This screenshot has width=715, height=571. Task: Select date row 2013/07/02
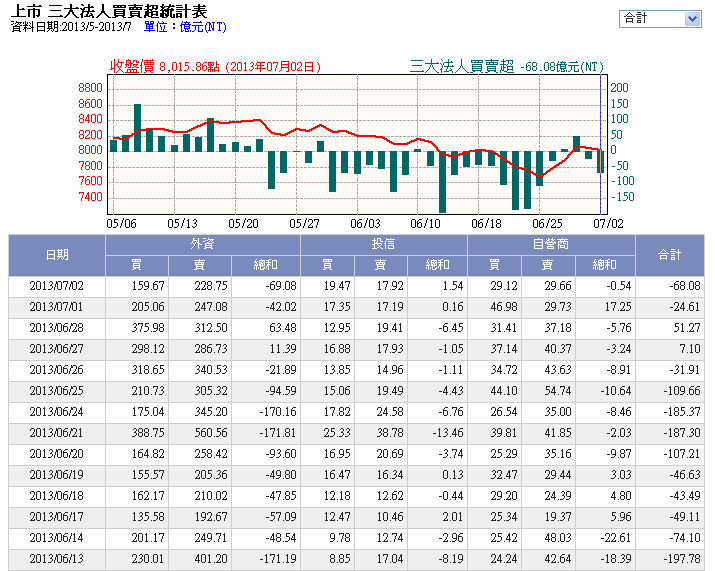click(356, 286)
